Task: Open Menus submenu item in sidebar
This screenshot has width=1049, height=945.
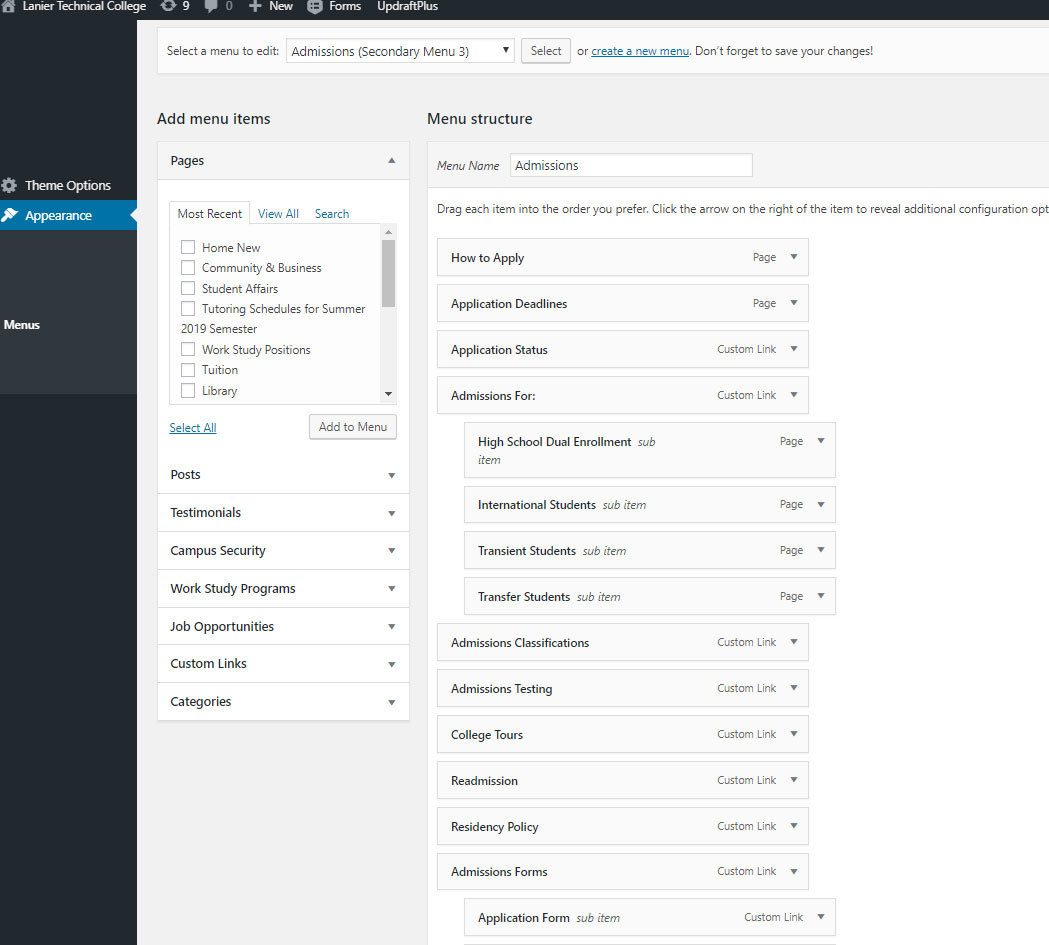Action: tap(21, 324)
